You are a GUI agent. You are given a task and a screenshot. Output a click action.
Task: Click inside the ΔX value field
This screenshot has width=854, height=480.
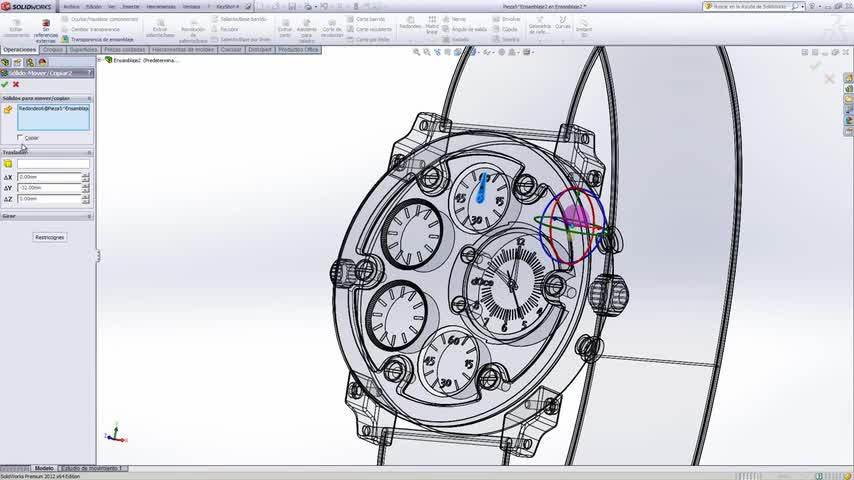49,177
